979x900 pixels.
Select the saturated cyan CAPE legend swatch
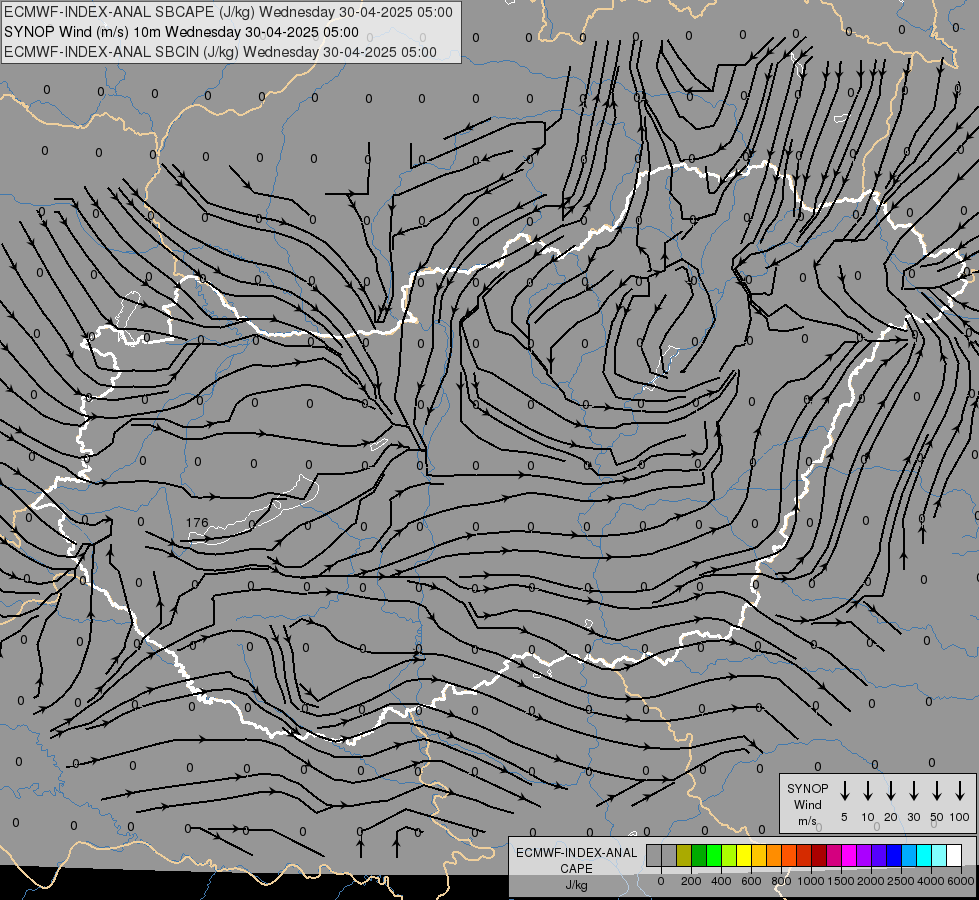[924, 855]
